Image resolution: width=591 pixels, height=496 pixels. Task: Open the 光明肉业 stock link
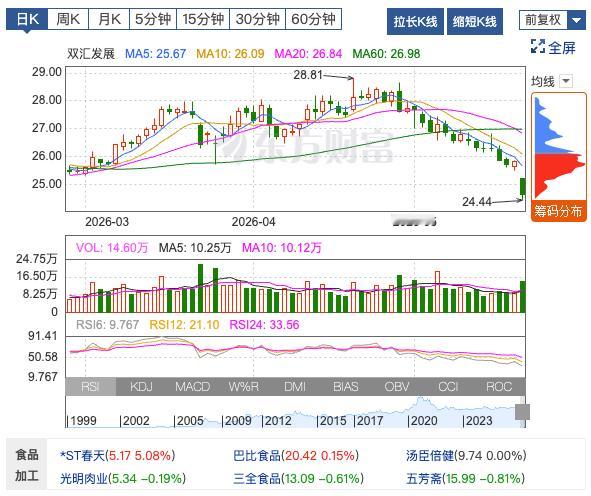pyautogui.click(x=84, y=479)
